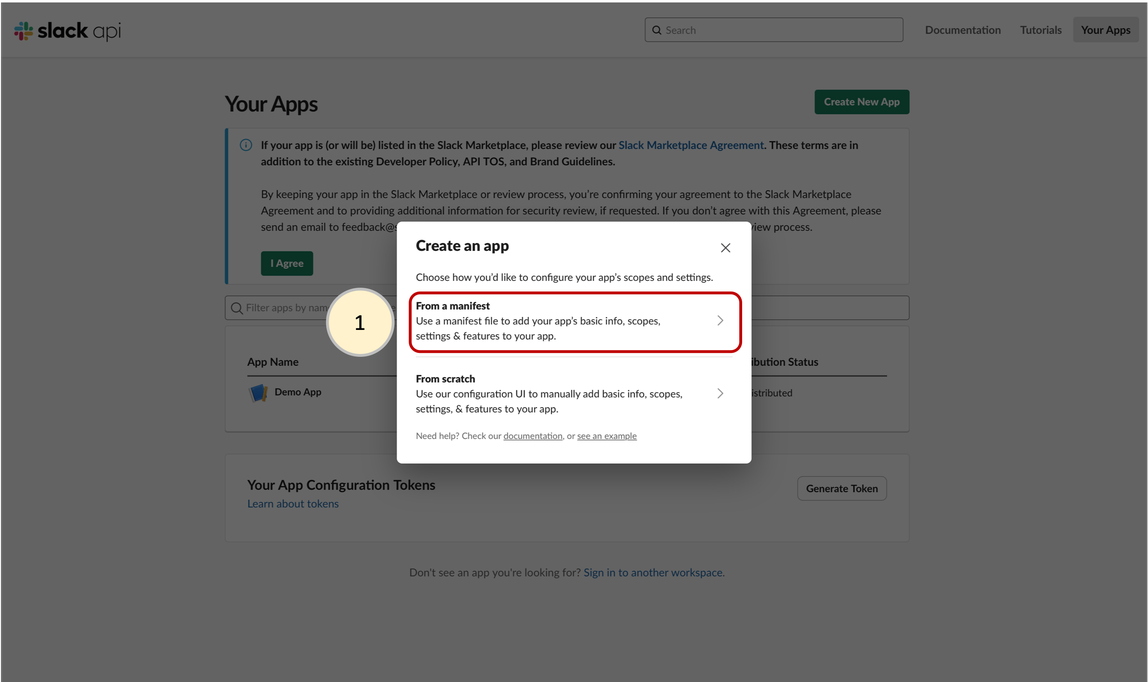Screen dimensions: 1148x682
Task: Click the Slack API logo
Action: [x=67, y=31]
